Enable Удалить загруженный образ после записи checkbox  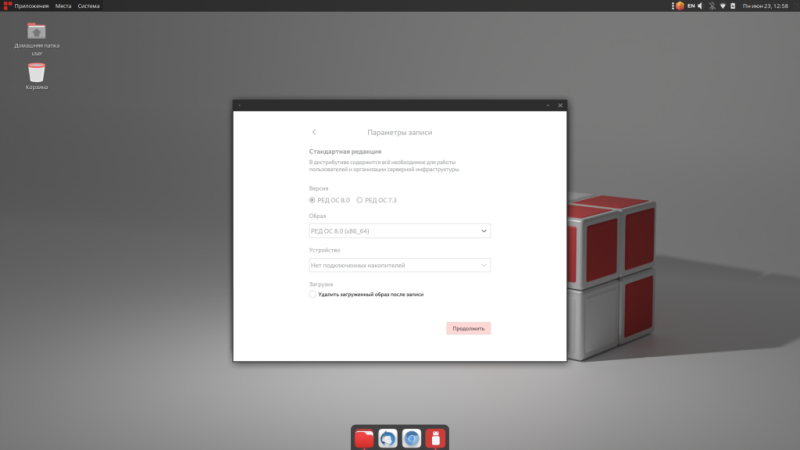click(313, 295)
